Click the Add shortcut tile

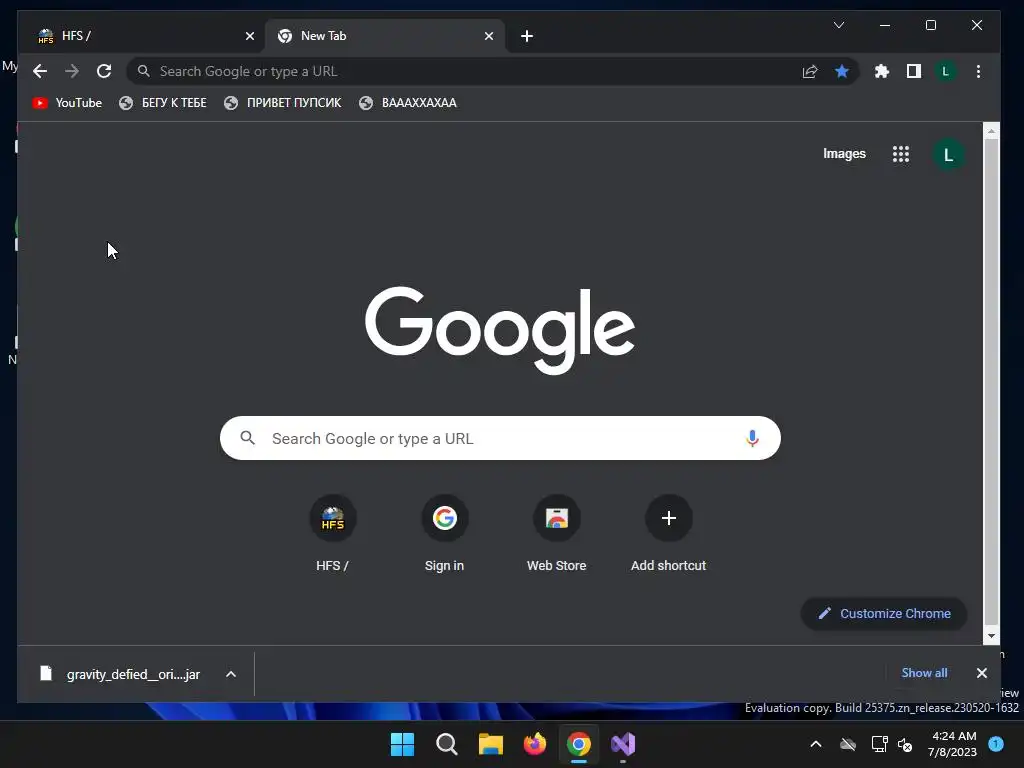[x=668, y=534]
